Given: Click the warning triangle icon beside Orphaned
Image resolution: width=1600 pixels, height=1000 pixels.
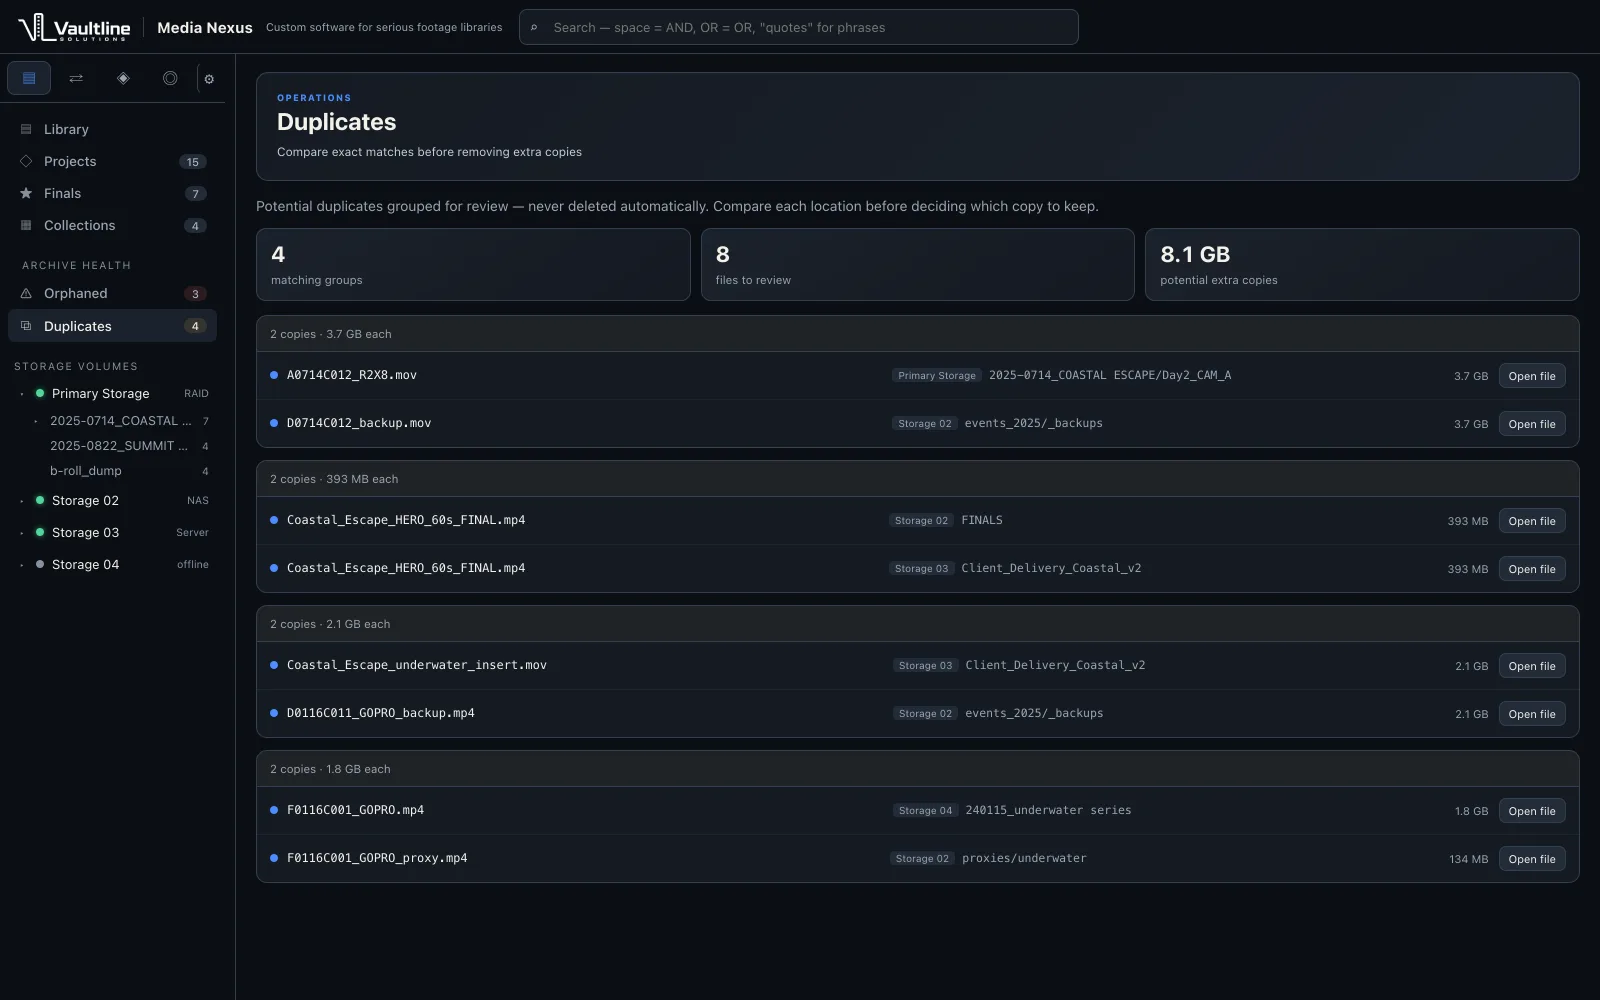Looking at the screenshot, I should (26, 293).
